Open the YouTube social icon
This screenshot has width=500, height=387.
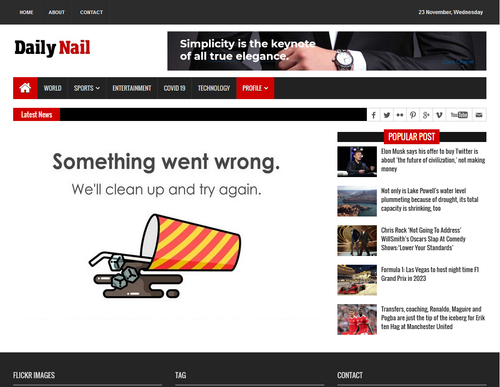pyautogui.click(x=459, y=115)
